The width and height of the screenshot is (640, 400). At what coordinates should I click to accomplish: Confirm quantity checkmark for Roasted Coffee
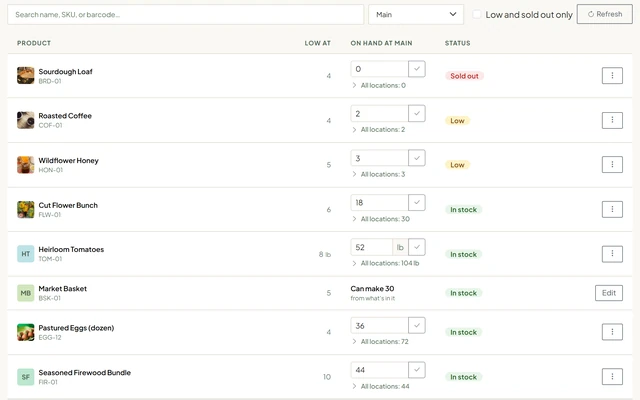point(417,113)
